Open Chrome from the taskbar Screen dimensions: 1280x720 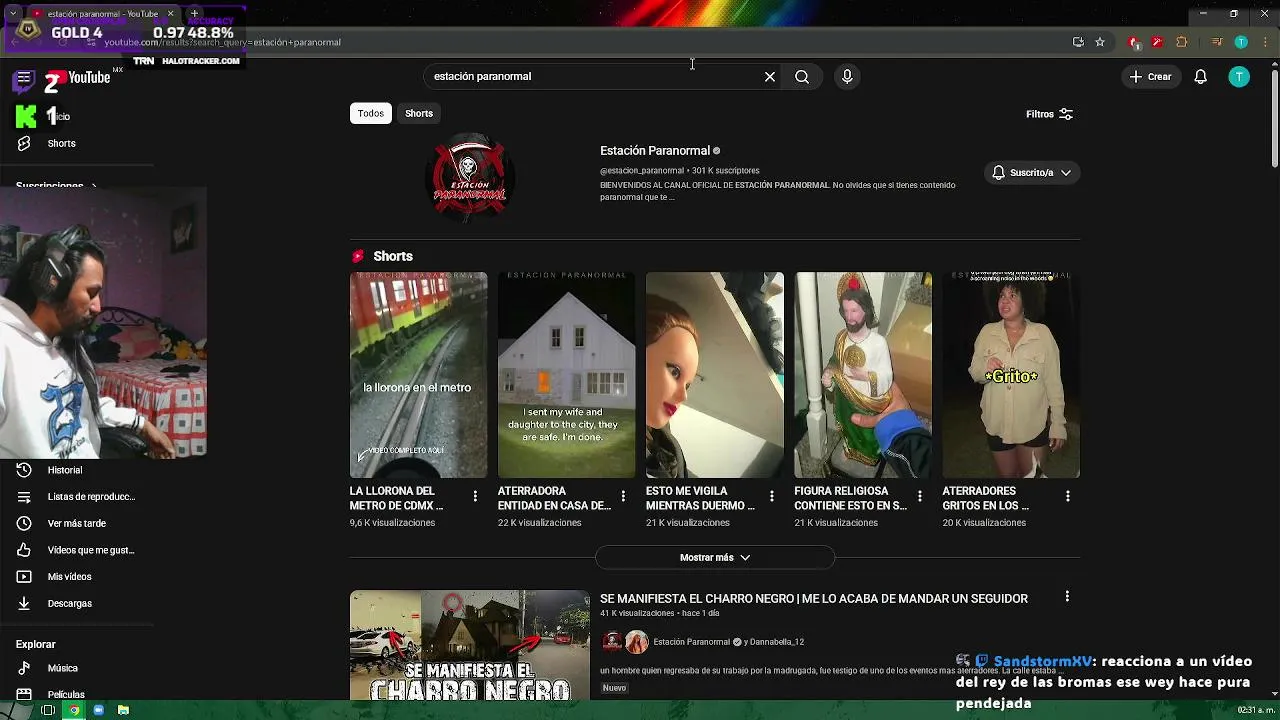coord(73,710)
